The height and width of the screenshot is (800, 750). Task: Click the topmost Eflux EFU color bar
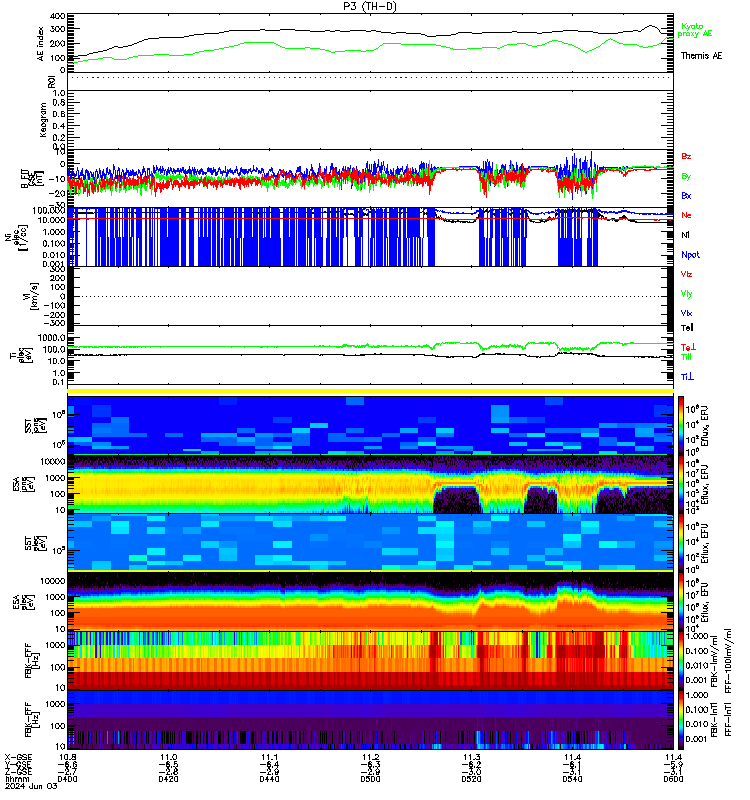pyautogui.click(x=681, y=424)
